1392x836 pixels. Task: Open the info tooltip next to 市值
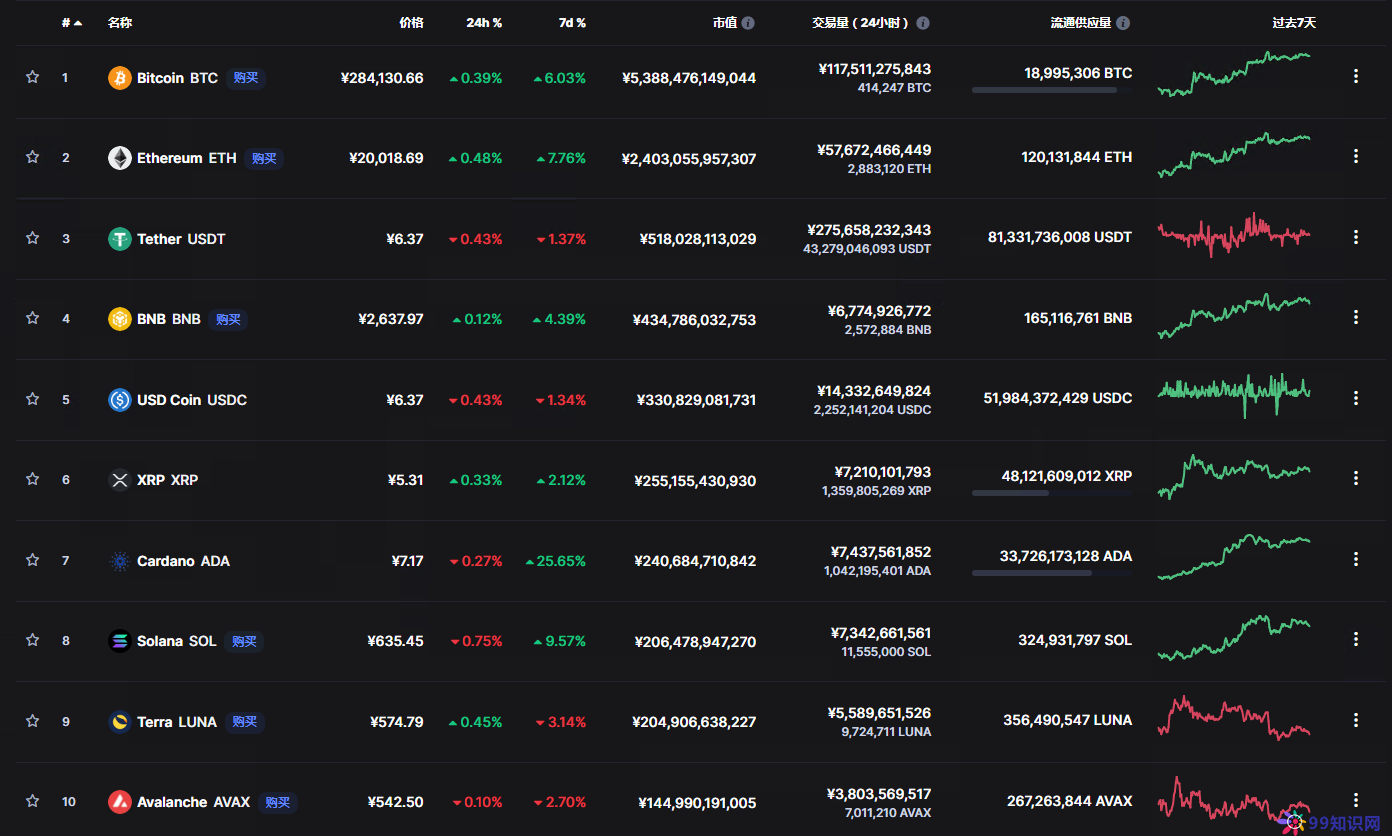point(748,23)
